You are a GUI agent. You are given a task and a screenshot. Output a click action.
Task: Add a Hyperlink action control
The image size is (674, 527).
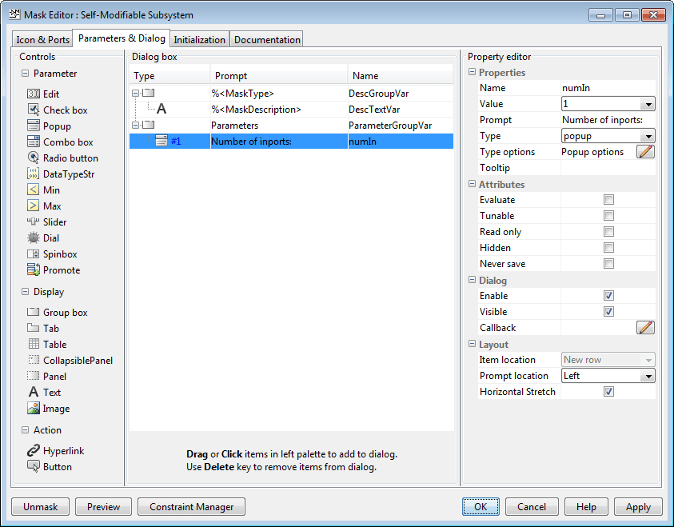click(55, 450)
